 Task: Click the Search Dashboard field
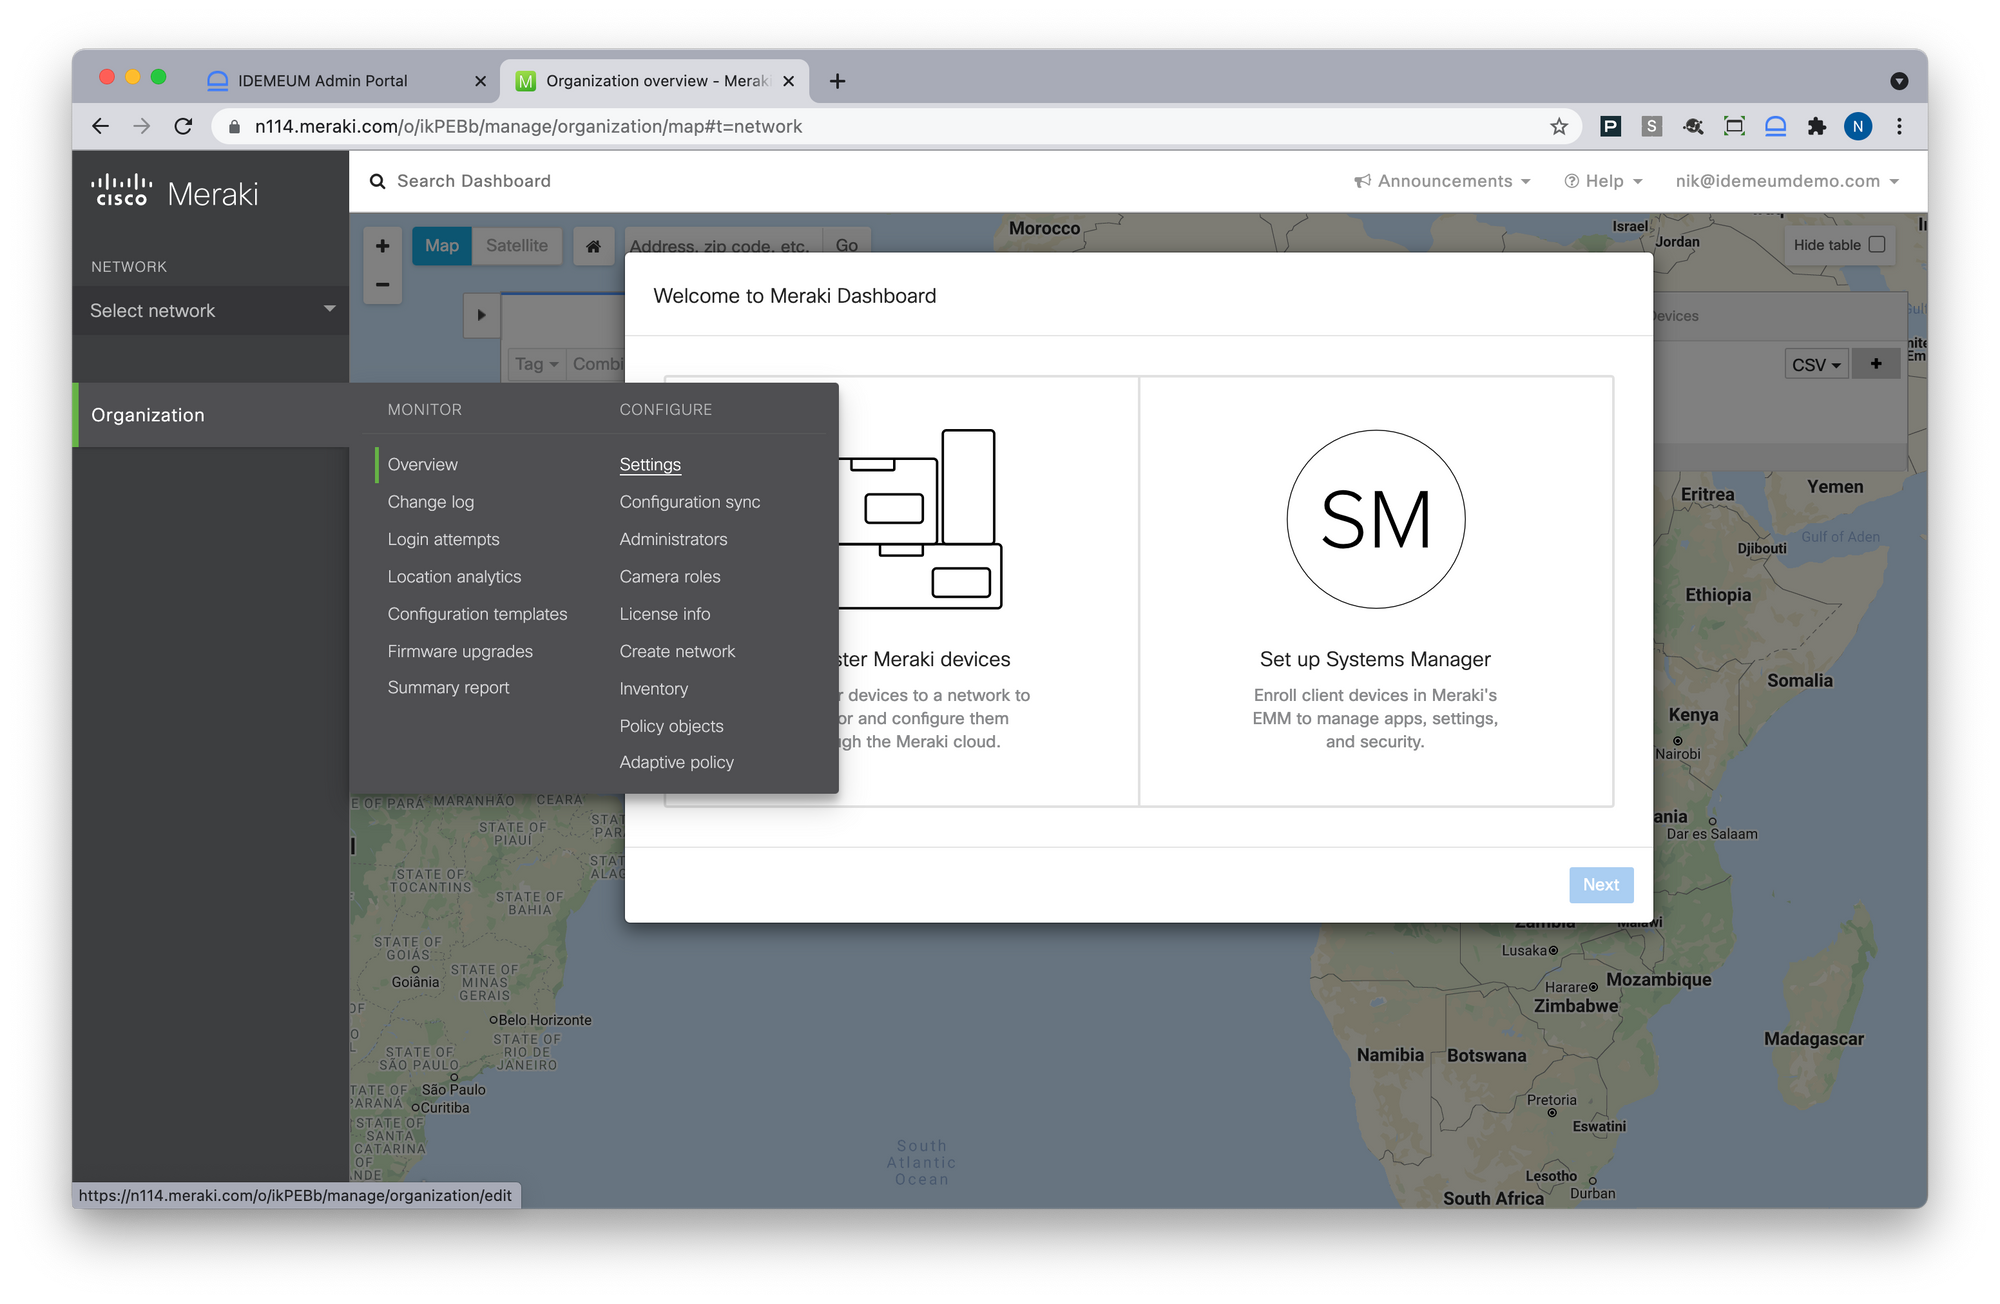pyautogui.click(x=474, y=181)
